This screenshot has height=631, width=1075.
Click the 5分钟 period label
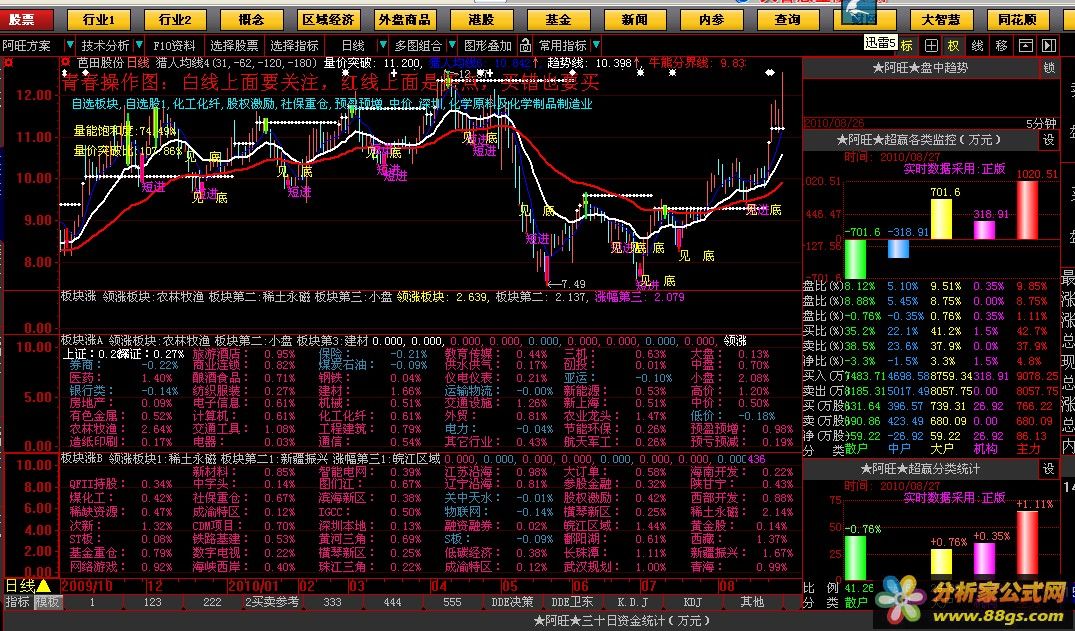tap(1041, 123)
